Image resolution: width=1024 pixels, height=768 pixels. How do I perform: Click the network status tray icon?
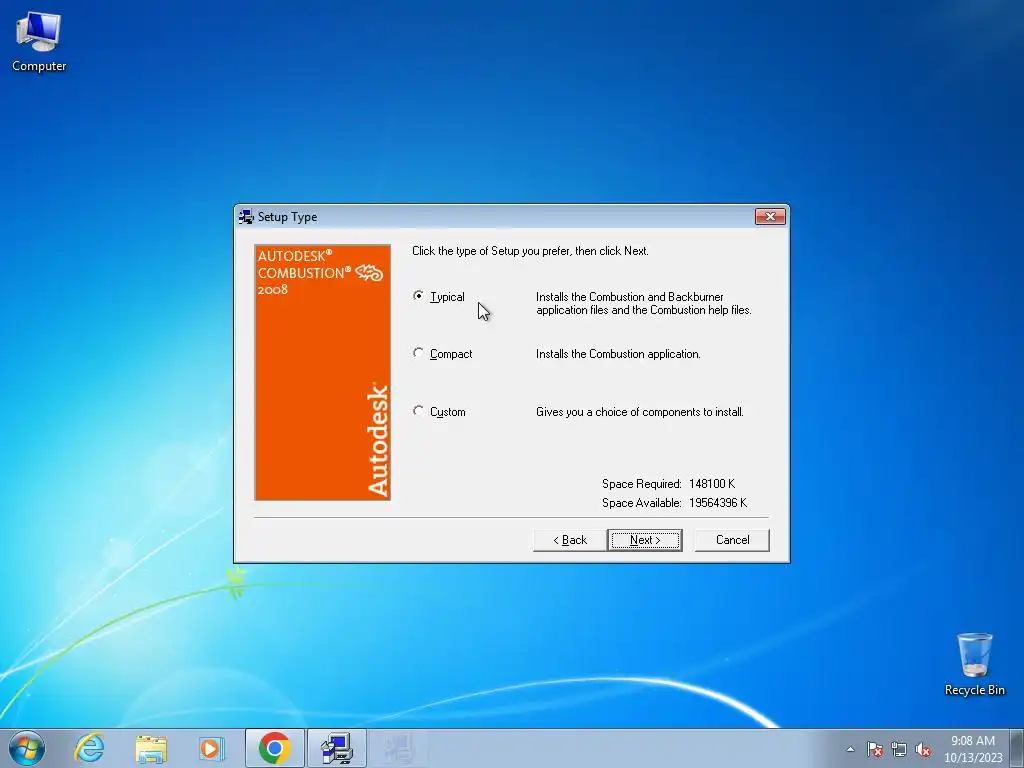899,749
